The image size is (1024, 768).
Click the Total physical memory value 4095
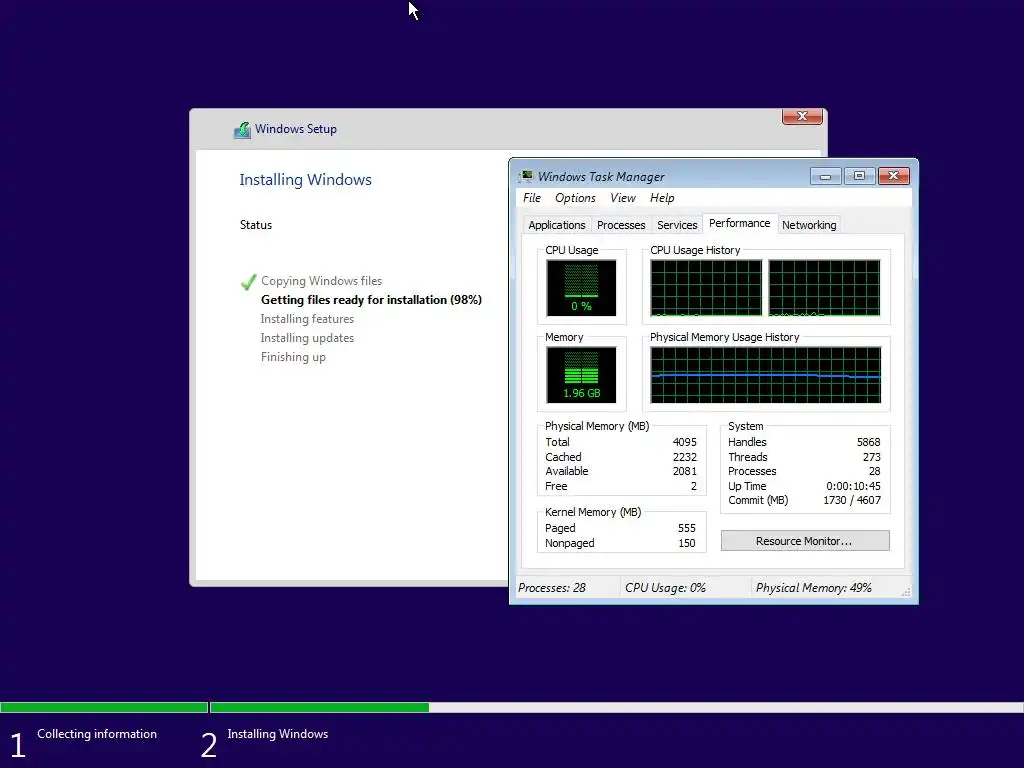[684, 442]
